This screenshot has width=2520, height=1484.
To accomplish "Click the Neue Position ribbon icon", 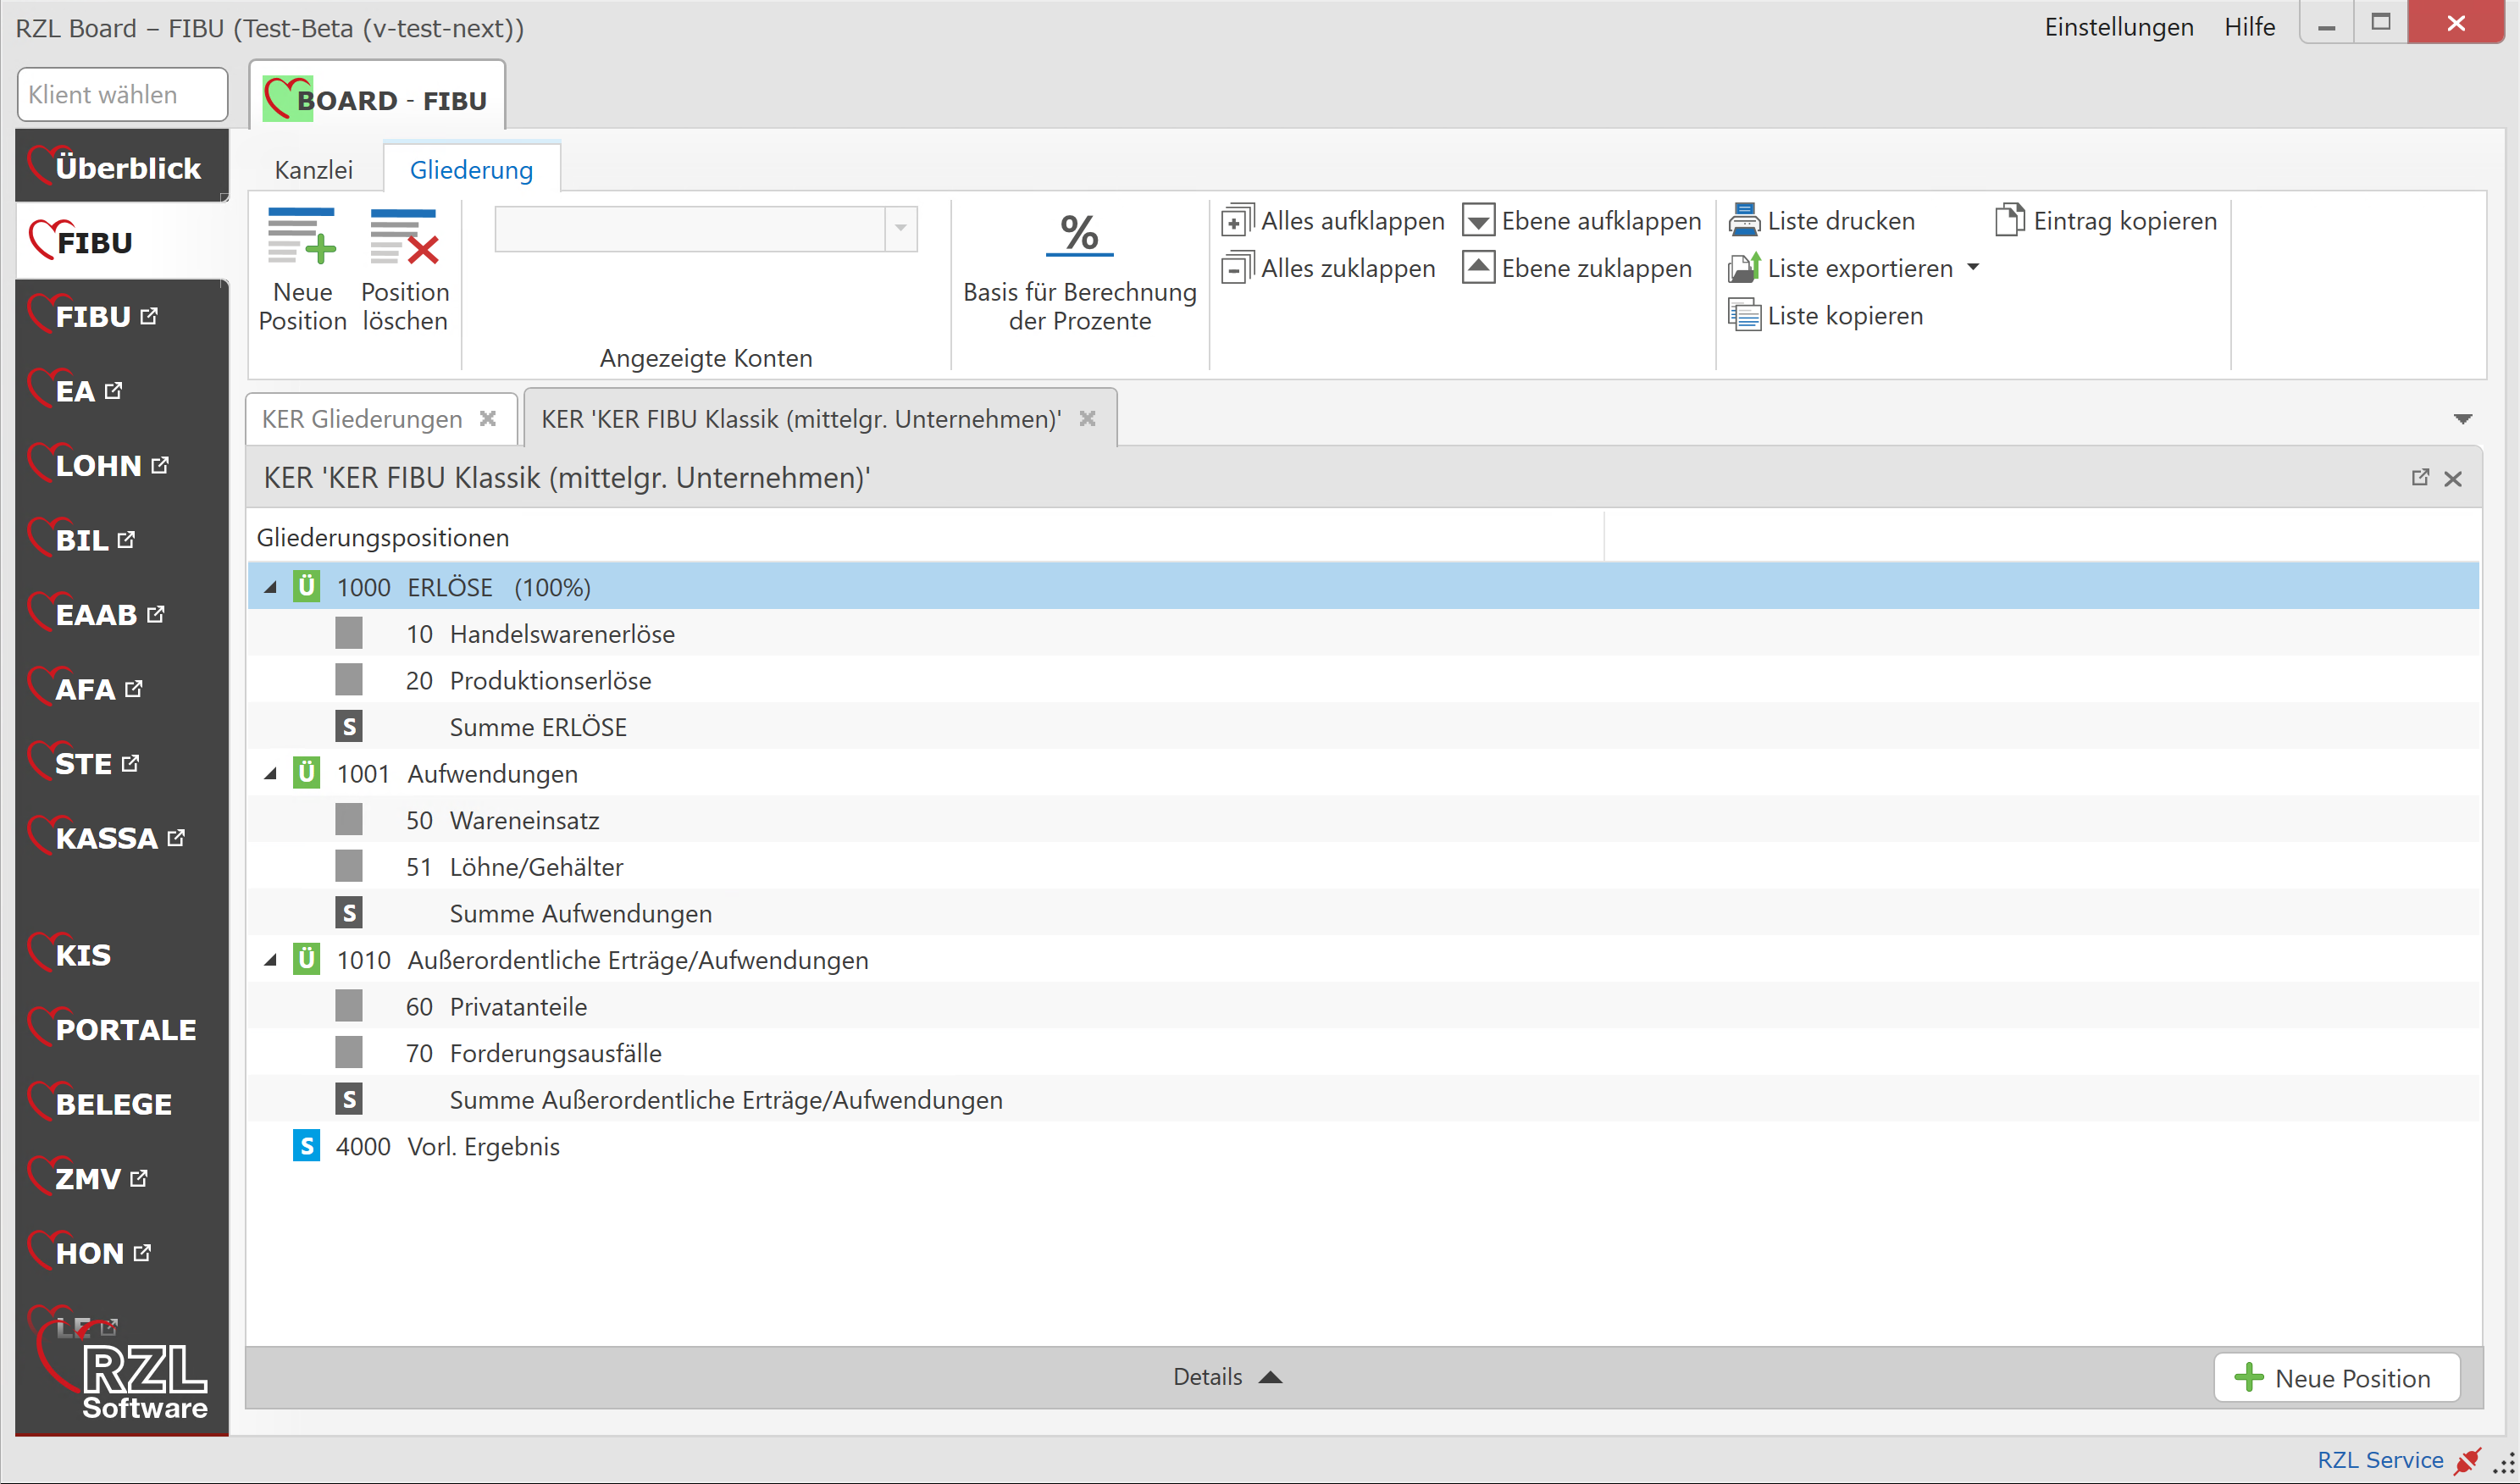I will pyautogui.click(x=302, y=237).
